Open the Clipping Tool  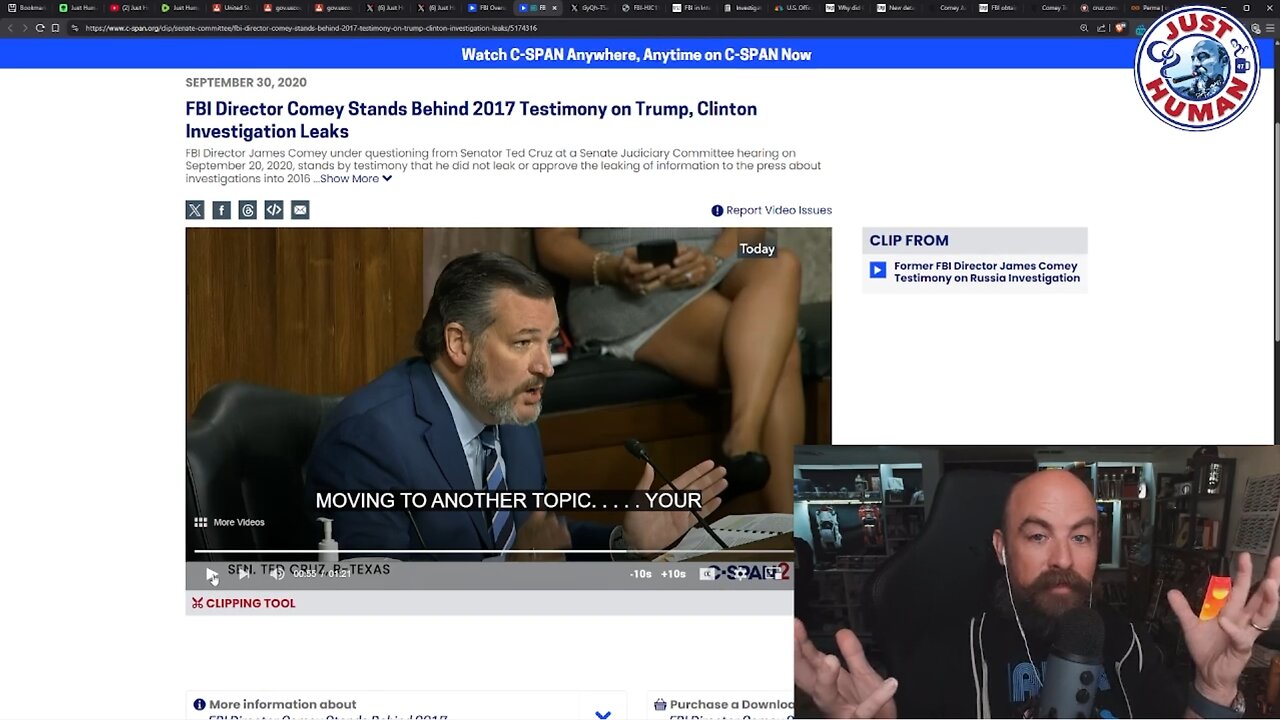244,603
